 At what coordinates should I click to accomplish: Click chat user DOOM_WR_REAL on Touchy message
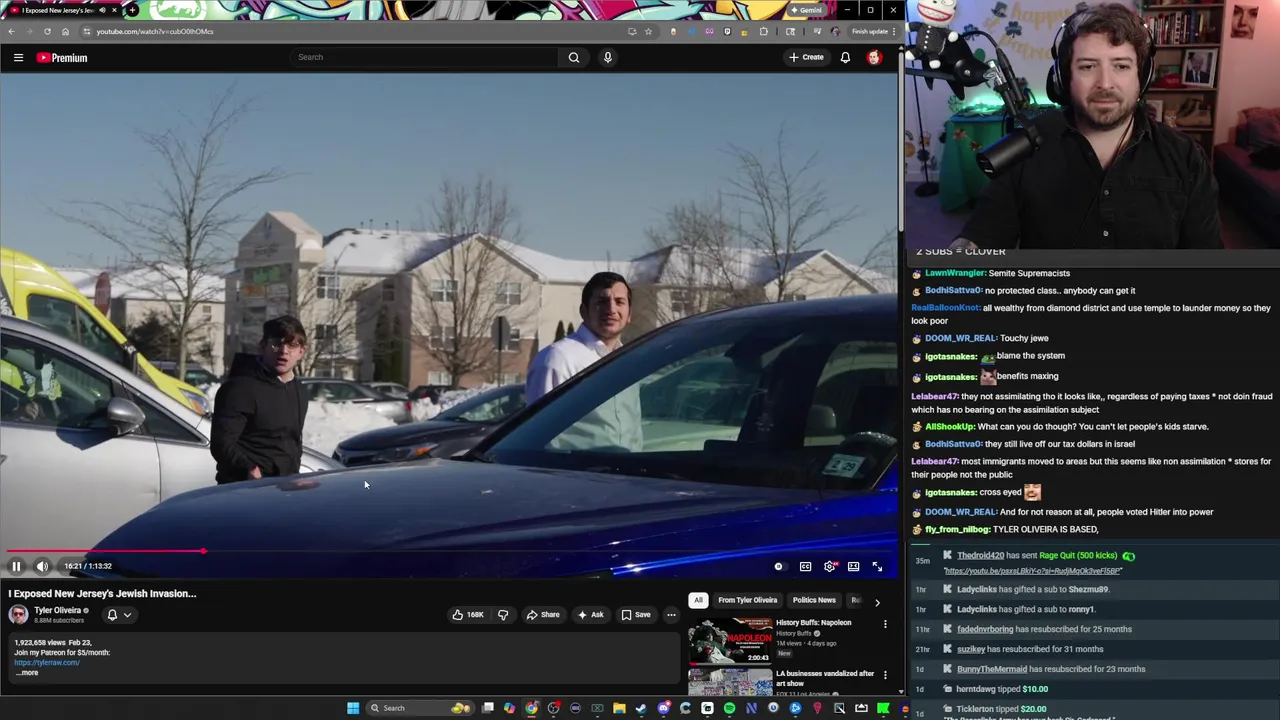(960, 338)
